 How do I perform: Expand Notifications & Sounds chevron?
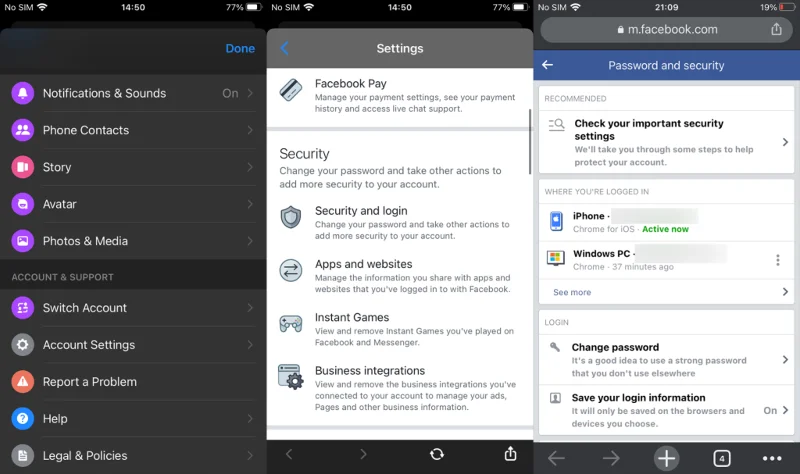click(x=250, y=93)
